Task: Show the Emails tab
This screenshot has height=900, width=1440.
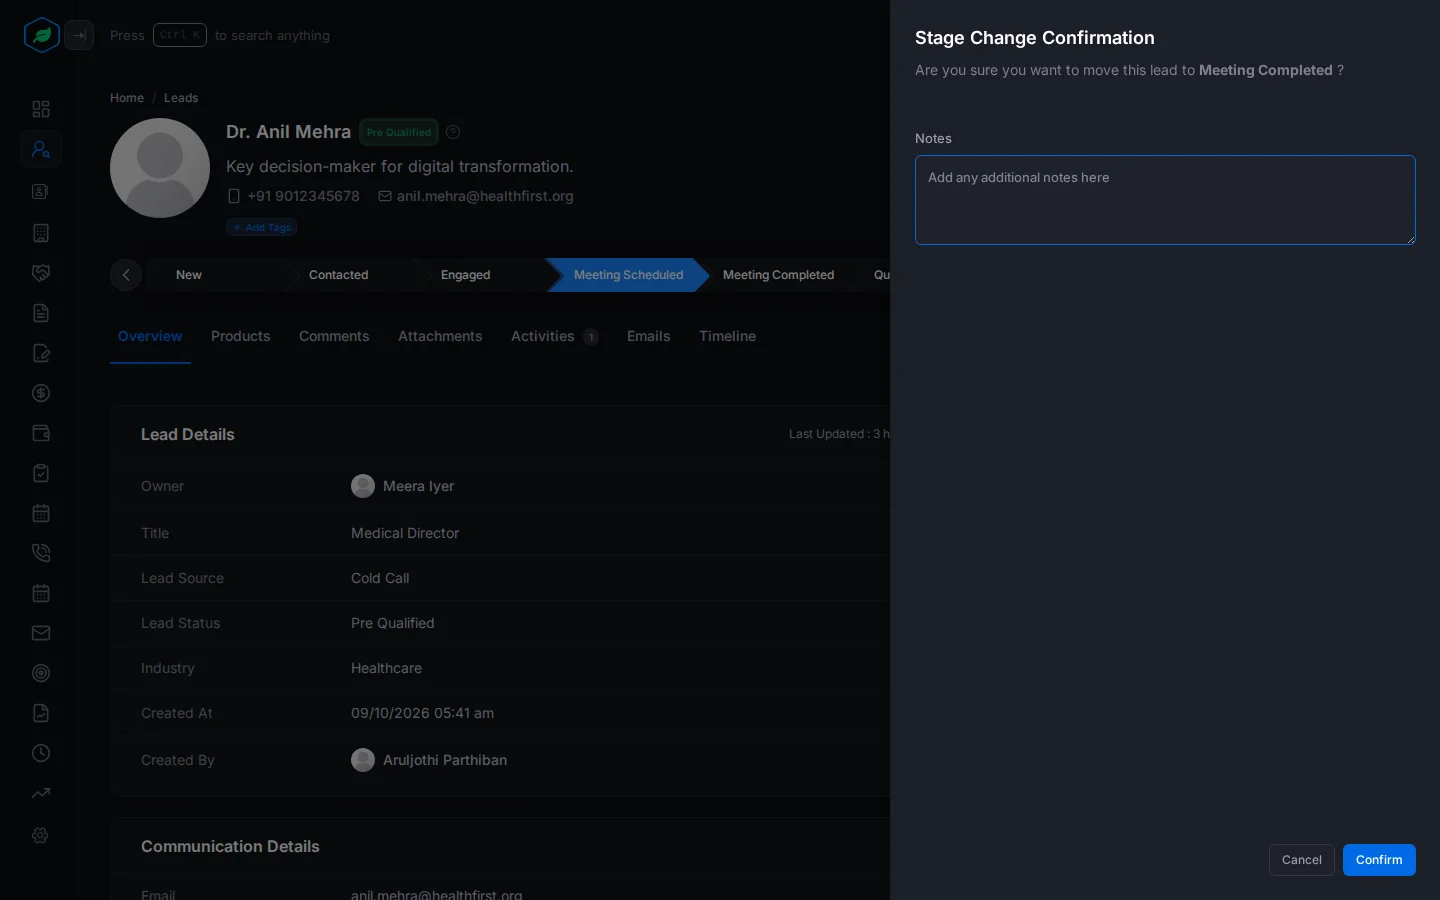Action: point(649,336)
